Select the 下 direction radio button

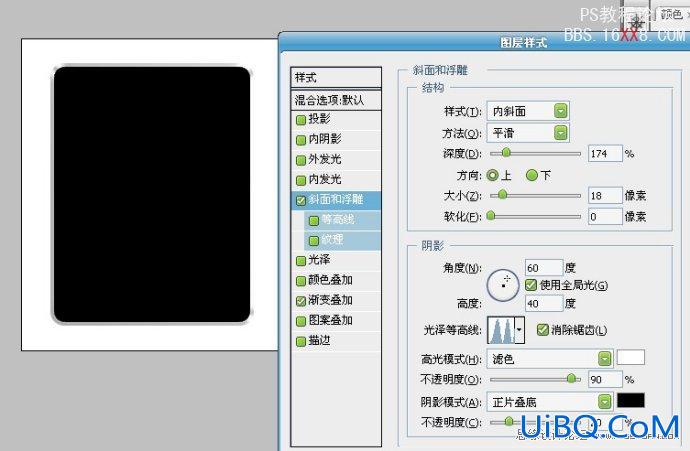point(532,176)
